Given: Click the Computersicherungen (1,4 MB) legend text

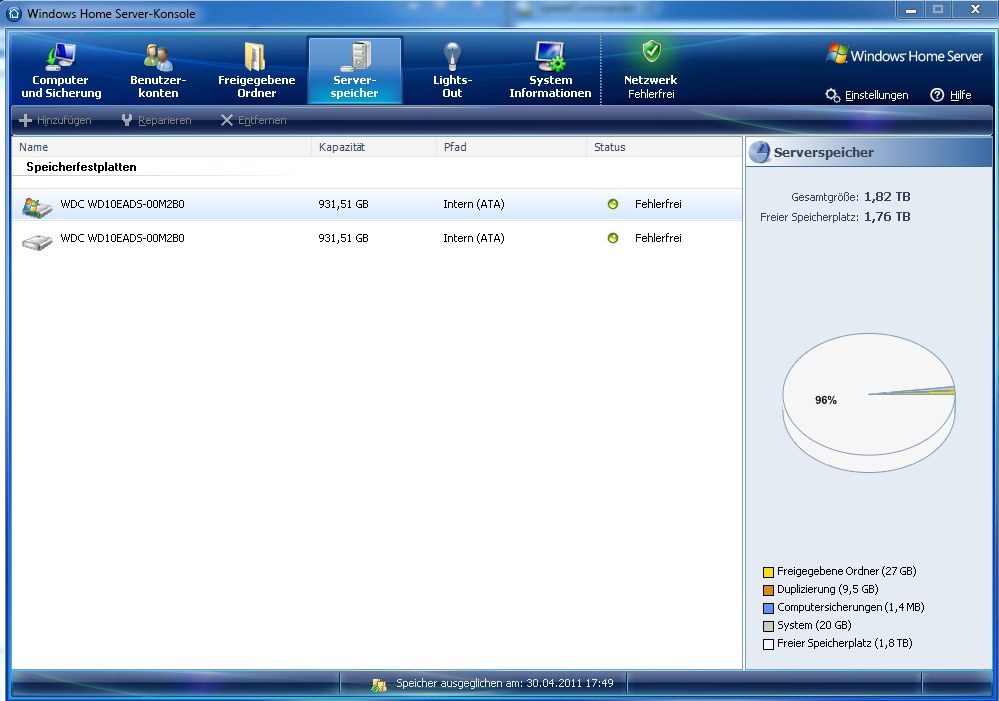Looking at the screenshot, I should click(851, 607).
